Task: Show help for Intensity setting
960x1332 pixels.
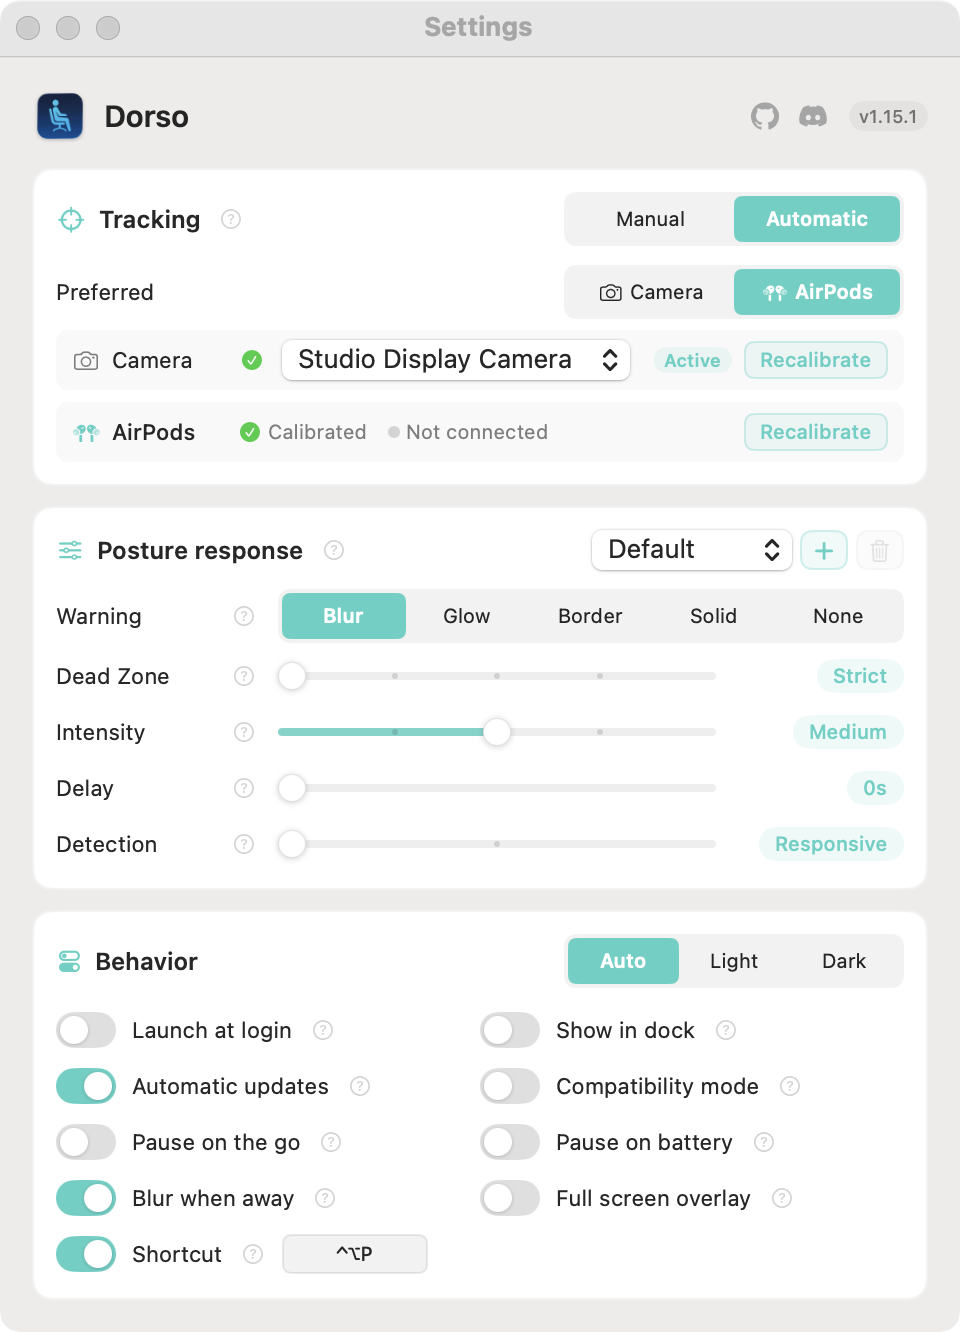Action: pos(244,732)
